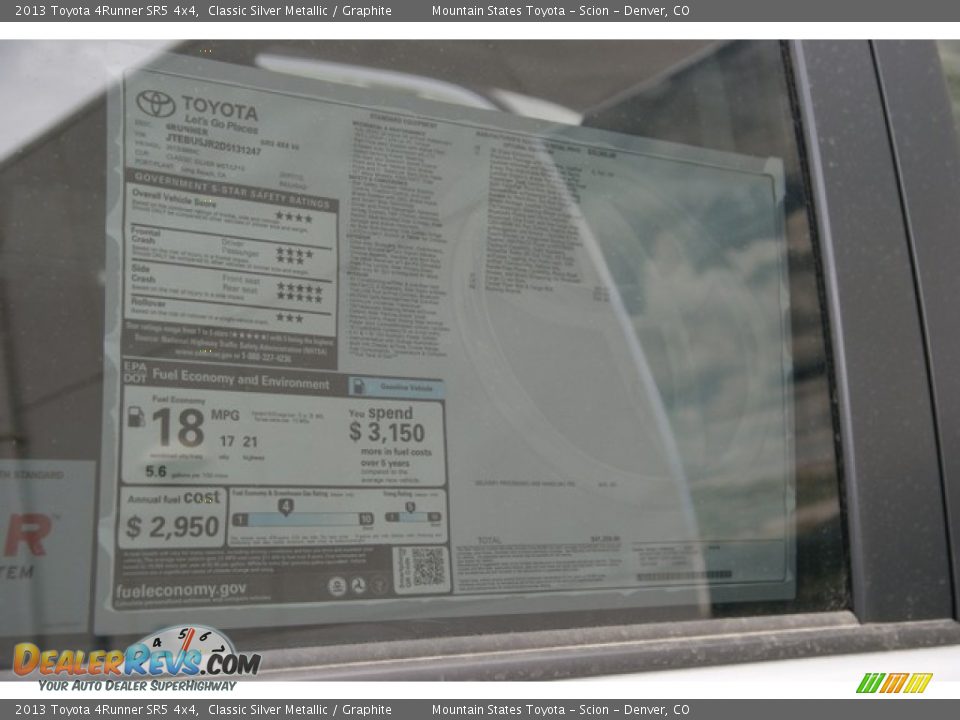This screenshot has width=960, height=720.
Task: Click the QR code on the sticker
Action: pyautogui.click(x=427, y=568)
